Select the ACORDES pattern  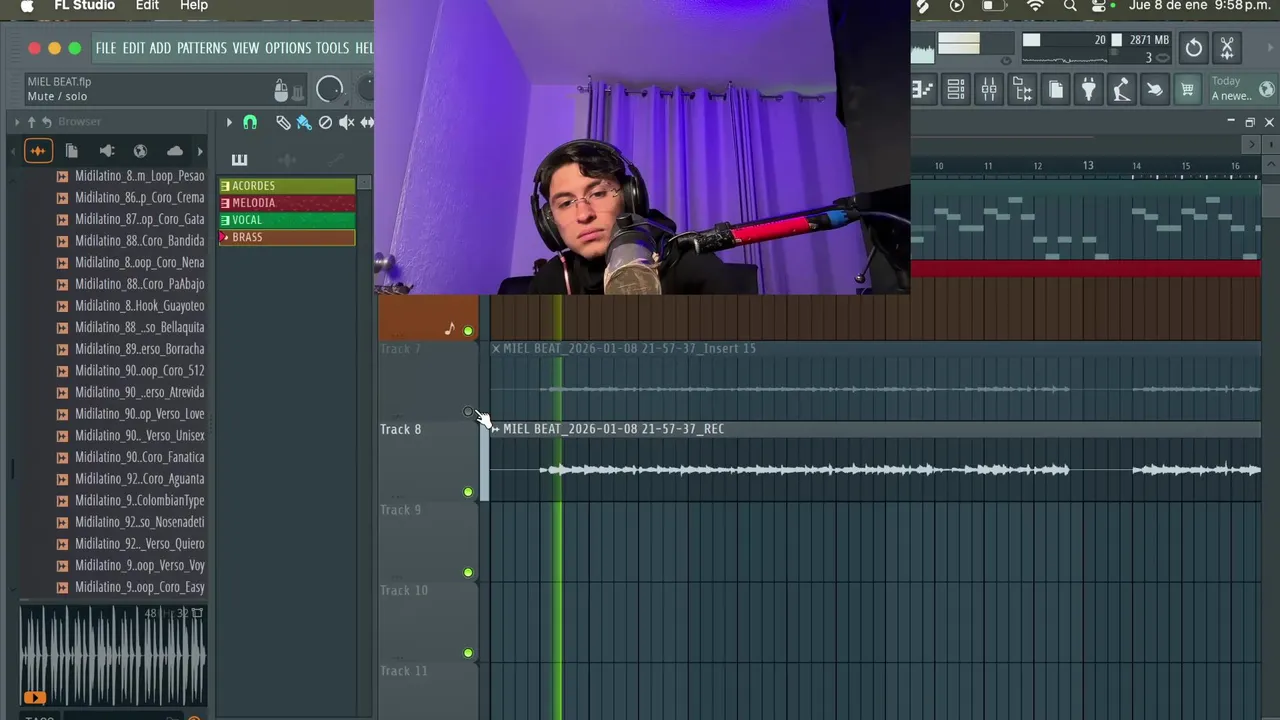tap(287, 186)
